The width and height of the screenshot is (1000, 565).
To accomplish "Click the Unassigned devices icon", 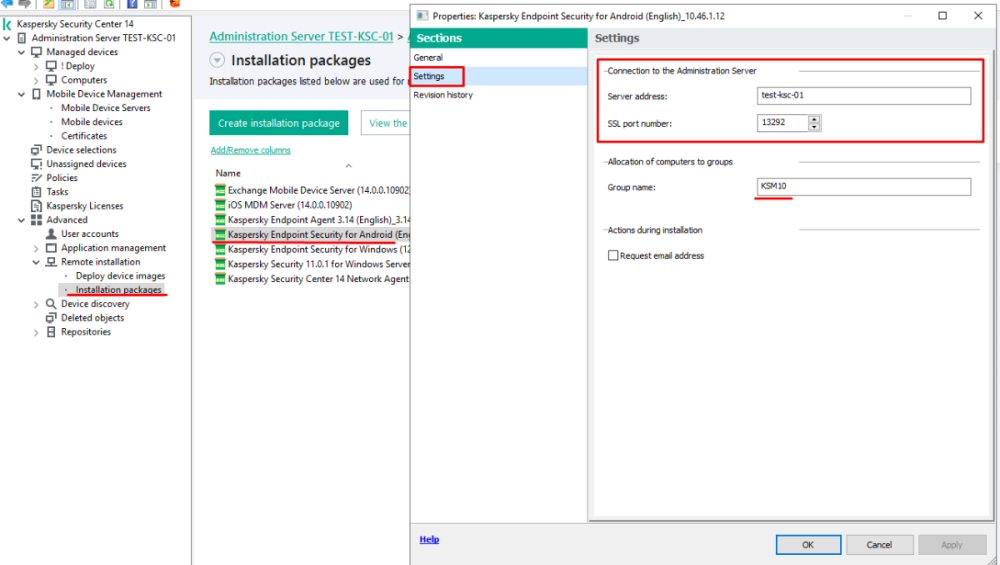I will [x=36, y=164].
